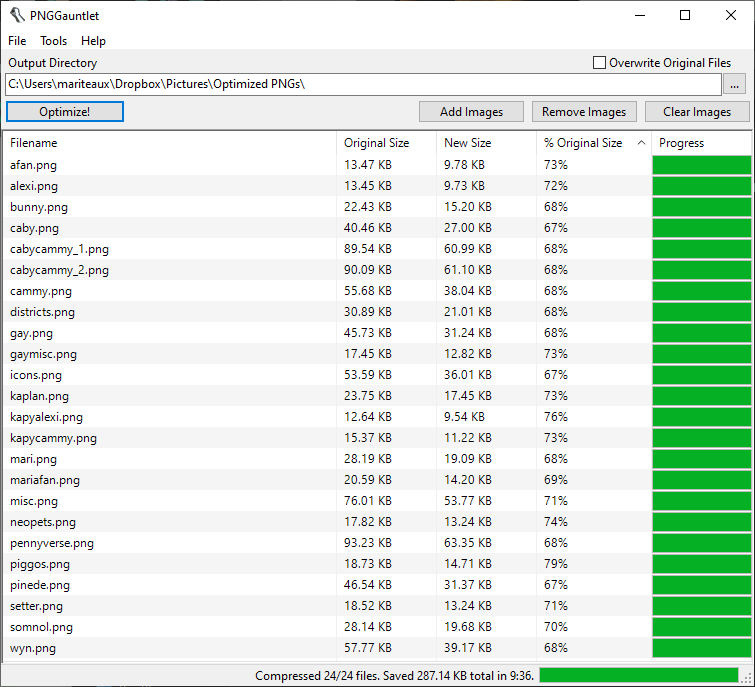Click the PNGGauntlet app icon in title bar
The width and height of the screenshot is (755, 687).
[x=17, y=15]
